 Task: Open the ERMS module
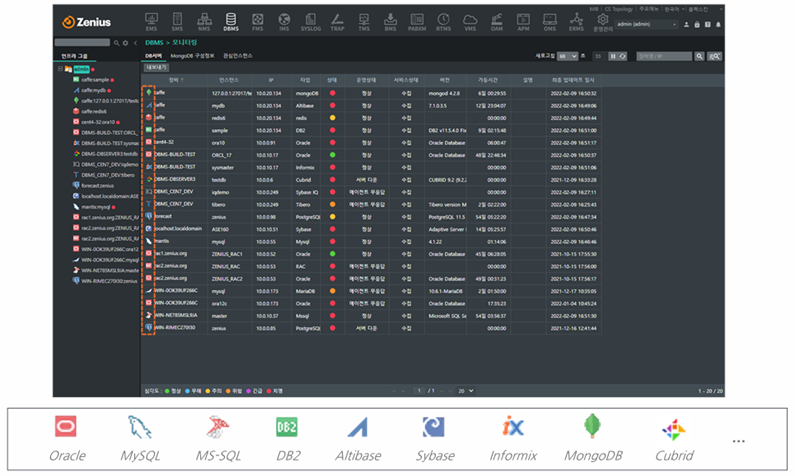(576, 22)
